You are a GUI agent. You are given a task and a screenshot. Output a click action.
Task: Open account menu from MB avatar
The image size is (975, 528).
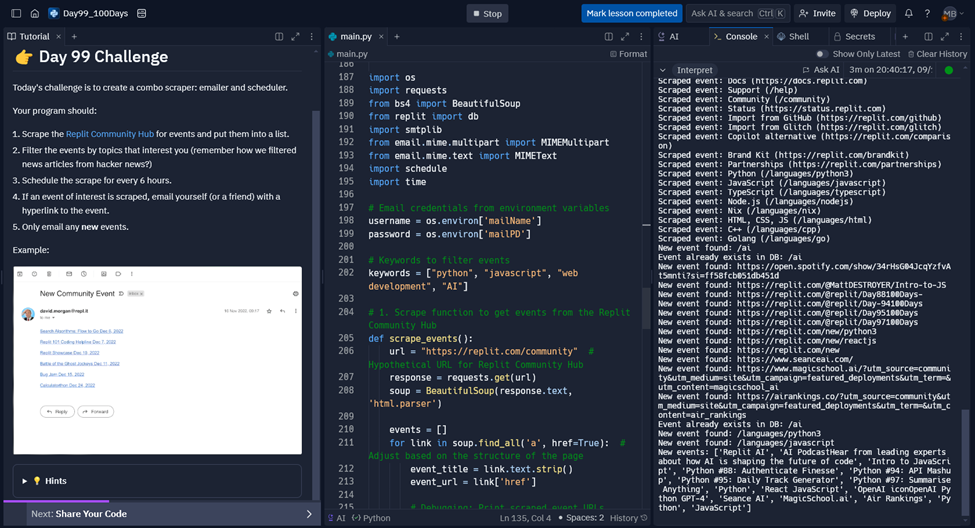click(953, 13)
